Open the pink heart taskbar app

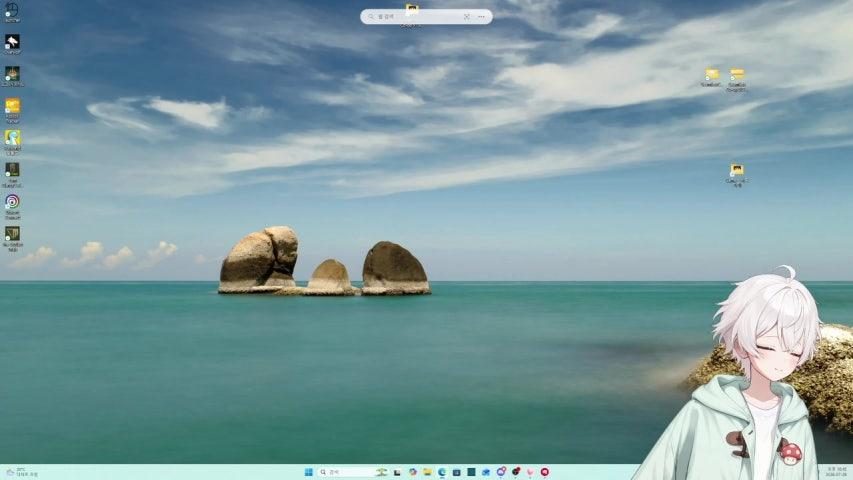(x=530, y=472)
